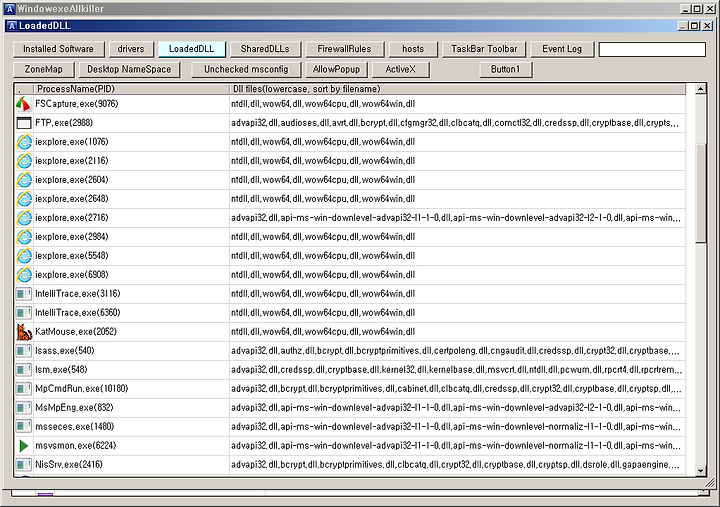Open the ActiveX view

pyautogui.click(x=400, y=69)
